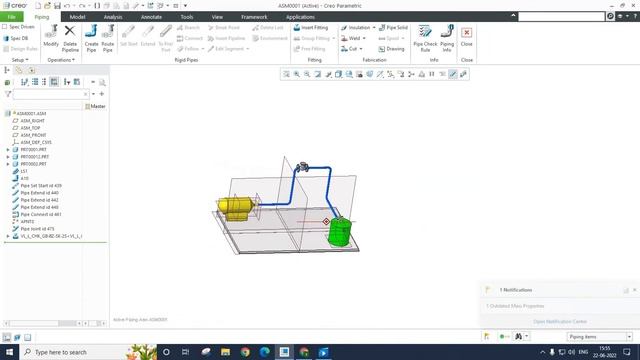This screenshot has width=640, height=360.
Task: Expand the VL_L_CHK fitting node in tree
Action: [8, 236]
